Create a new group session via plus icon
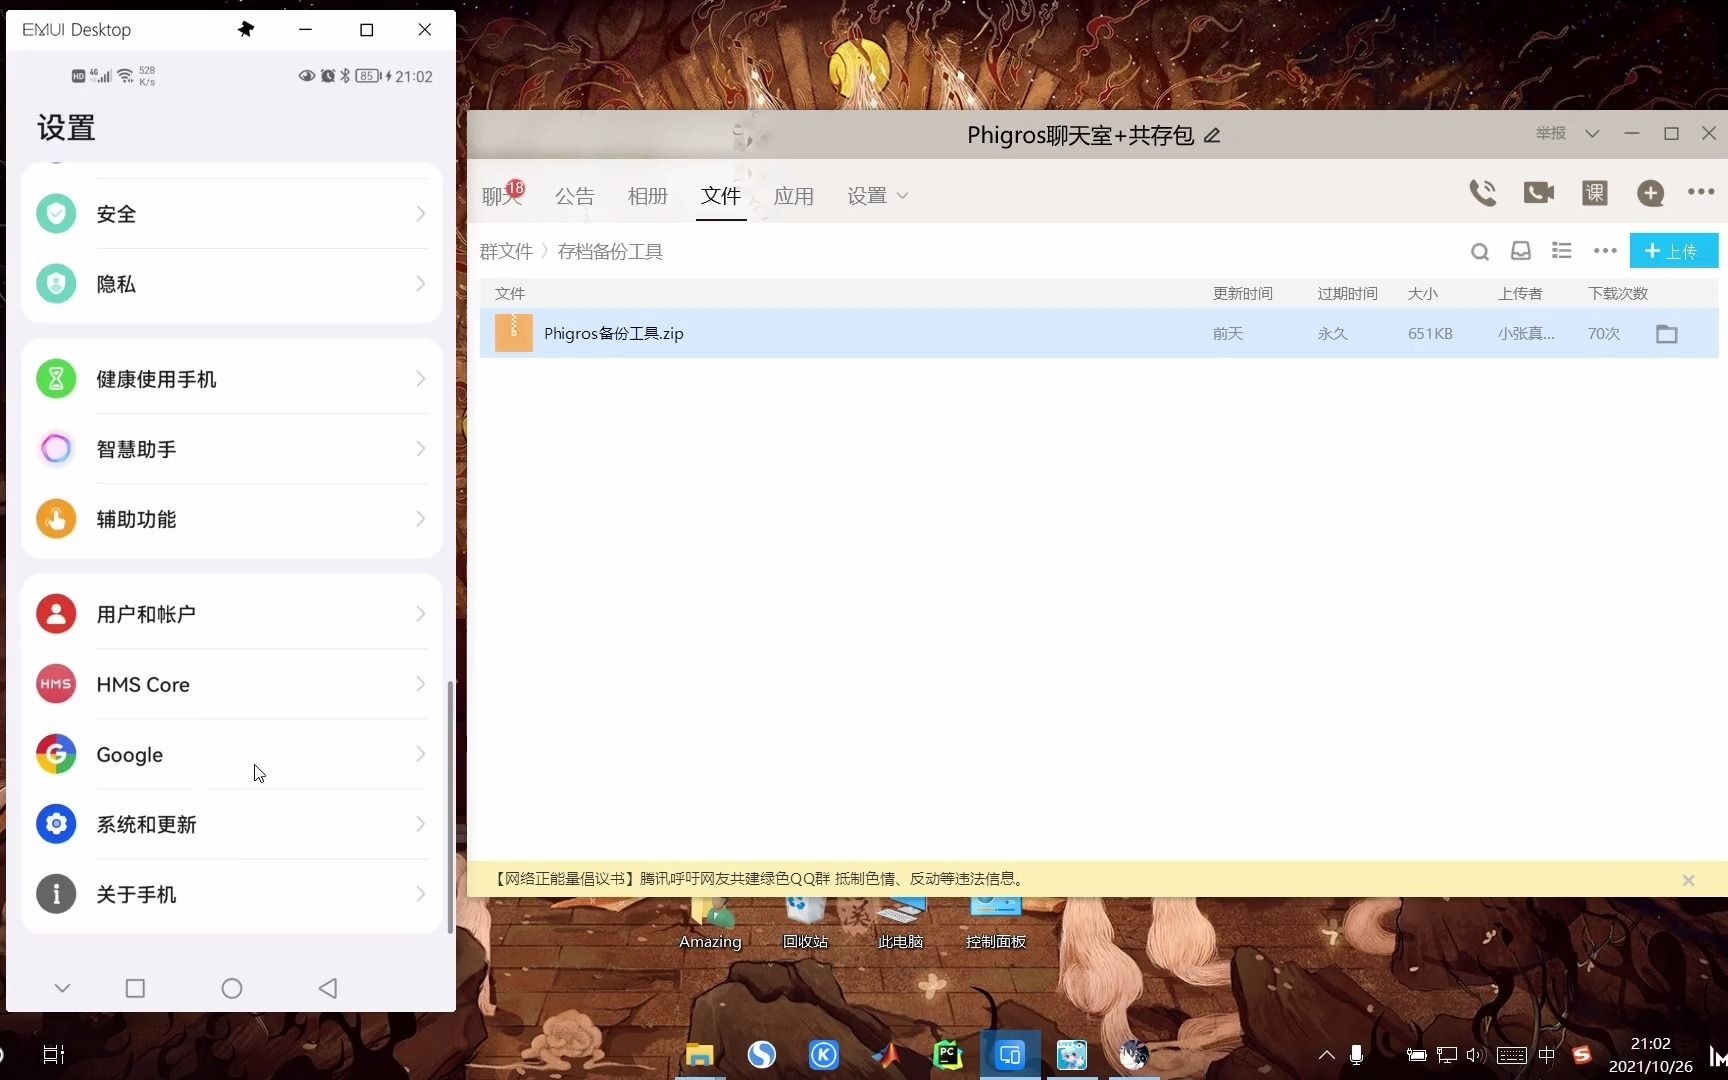 point(1650,193)
